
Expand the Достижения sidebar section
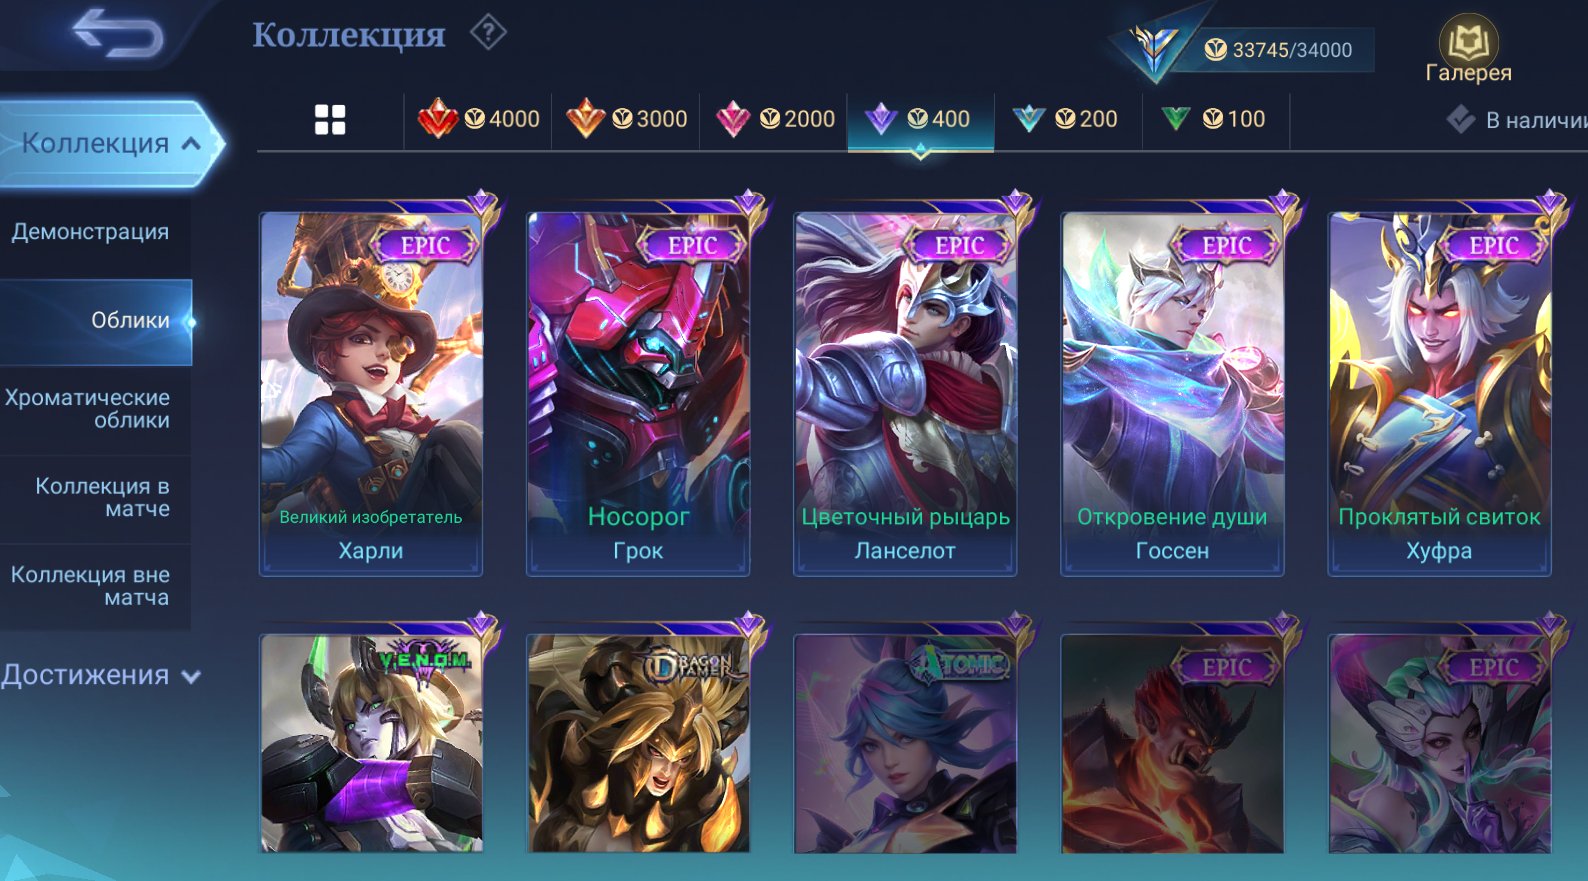click(100, 675)
